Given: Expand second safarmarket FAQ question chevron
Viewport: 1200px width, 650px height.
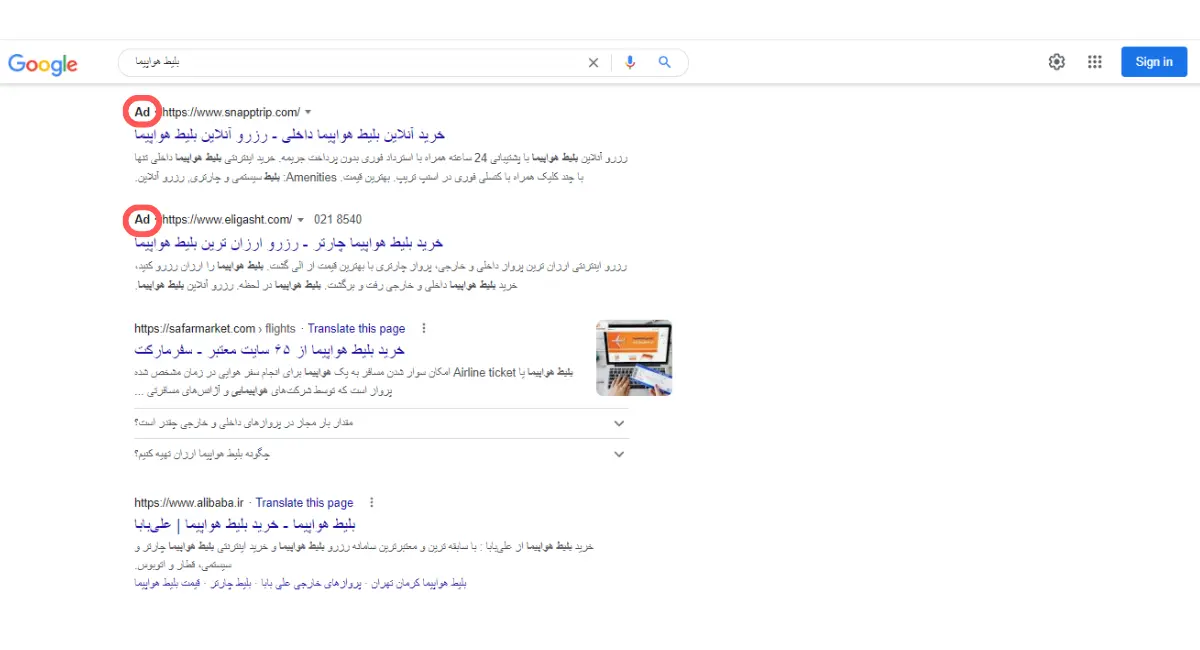Looking at the screenshot, I should pyautogui.click(x=619, y=454).
